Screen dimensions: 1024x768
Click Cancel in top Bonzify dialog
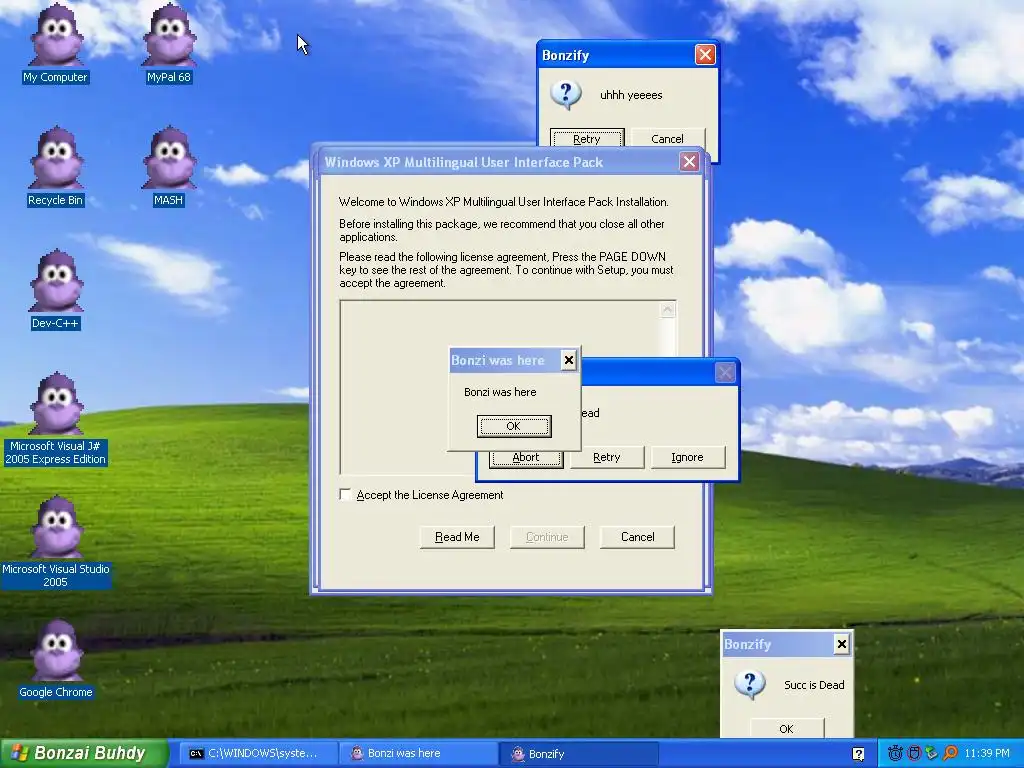[667, 138]
